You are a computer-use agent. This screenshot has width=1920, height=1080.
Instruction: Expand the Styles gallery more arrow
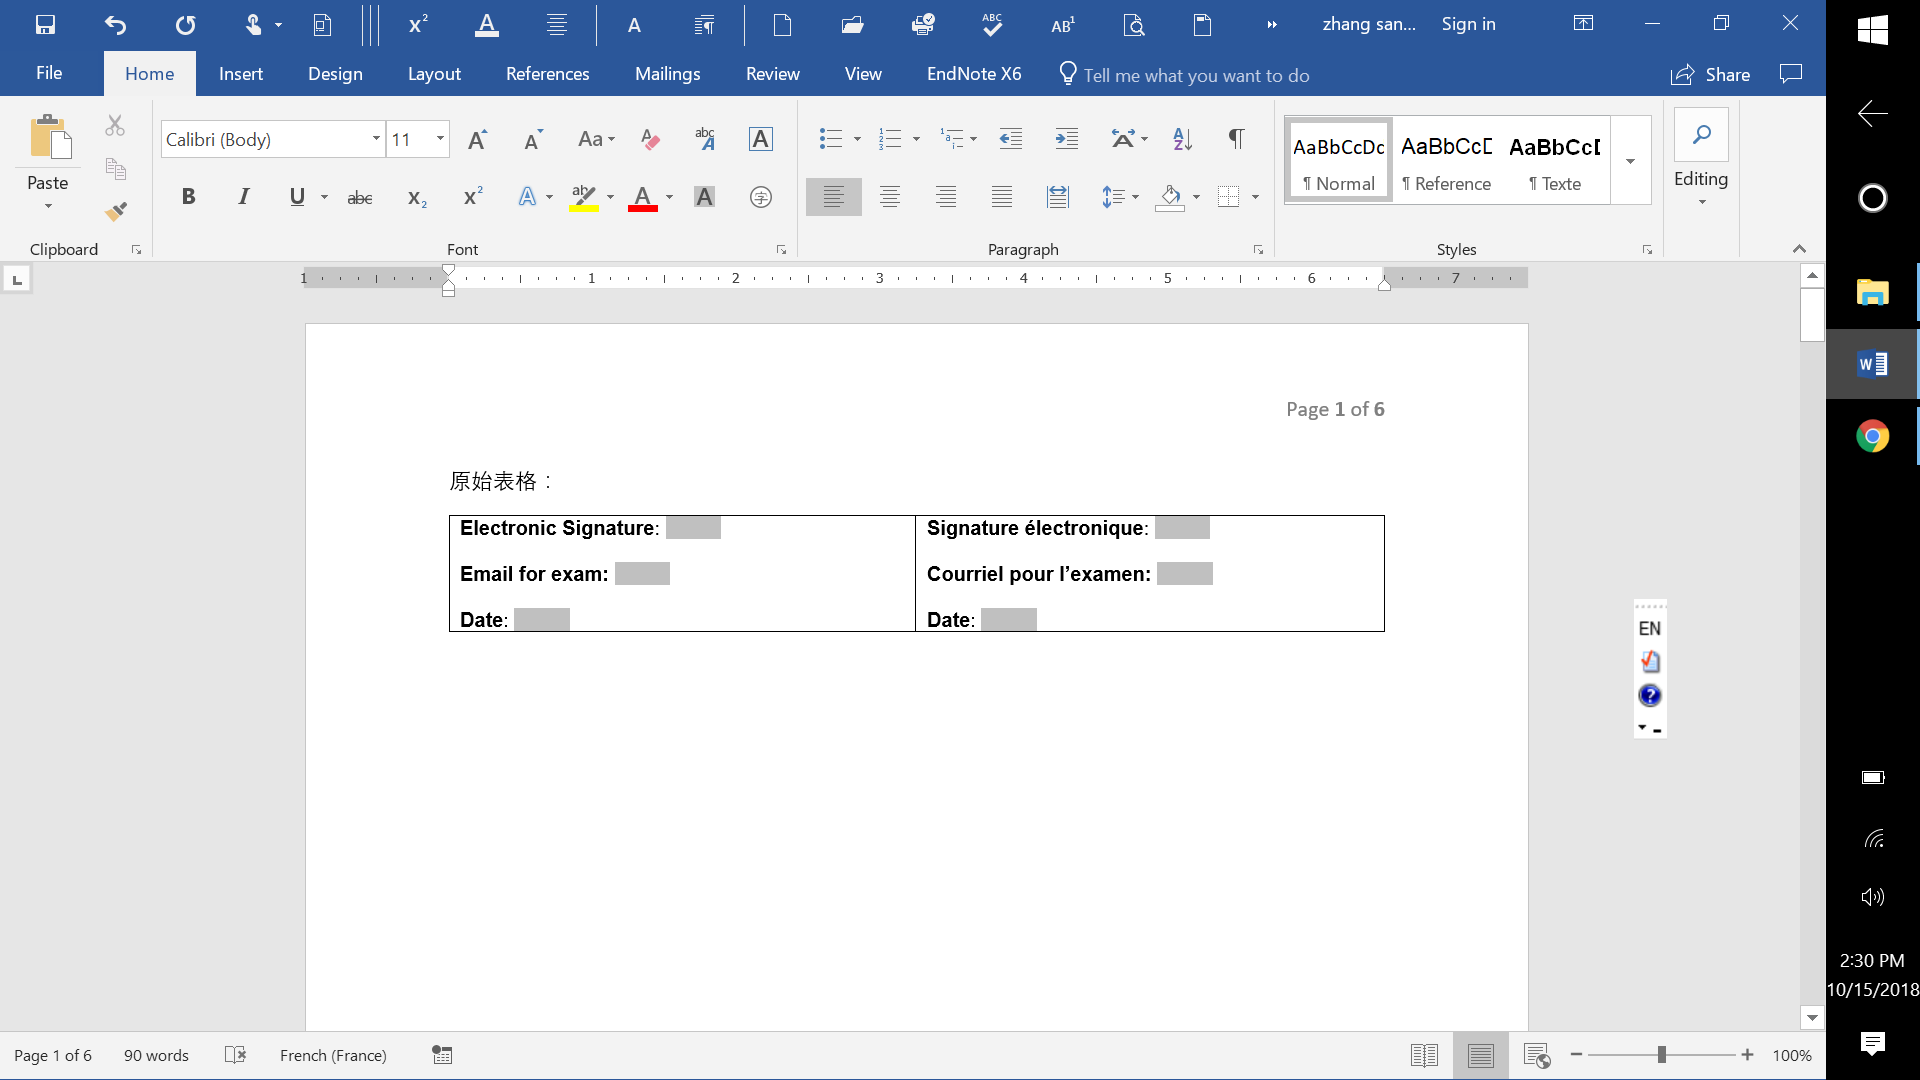click(1630, 161)
